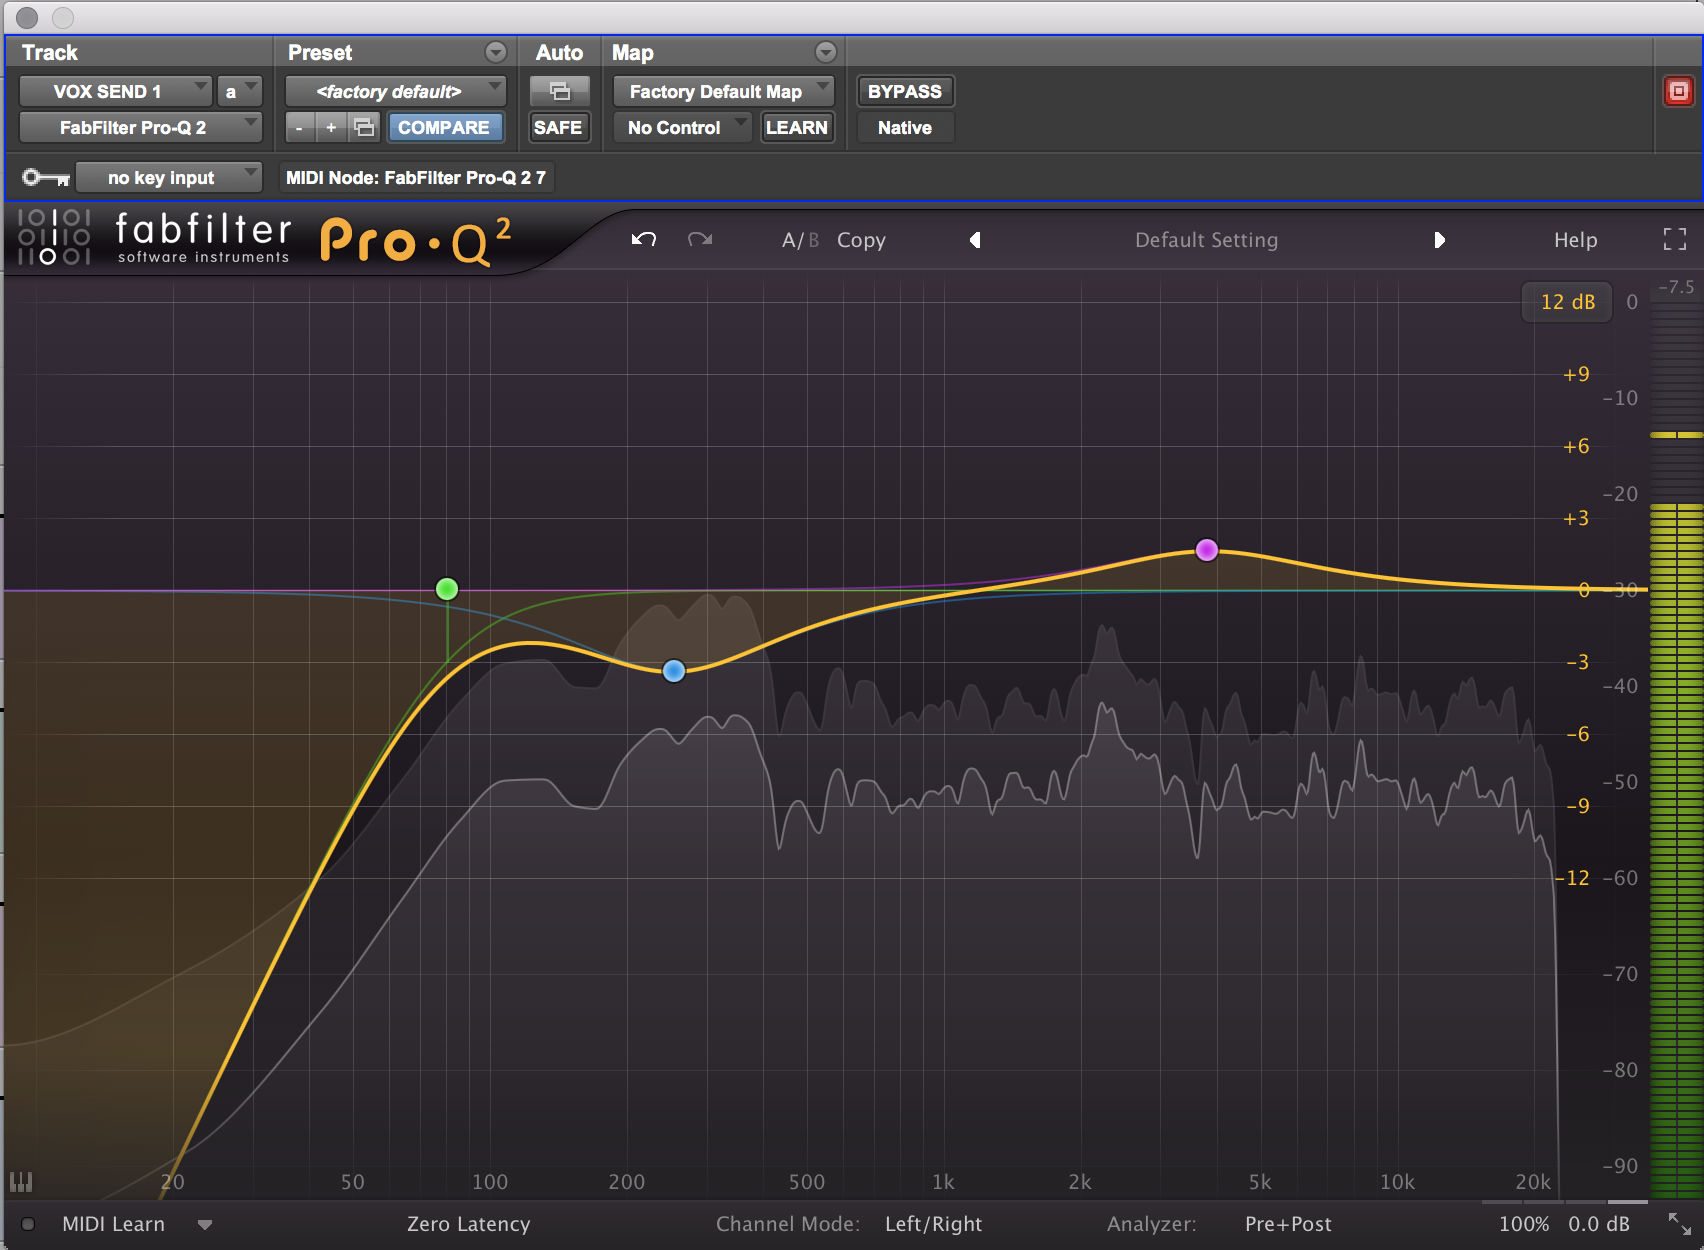Open FabFilter Pro-Q 2 plug-in selector

[141, 127]
